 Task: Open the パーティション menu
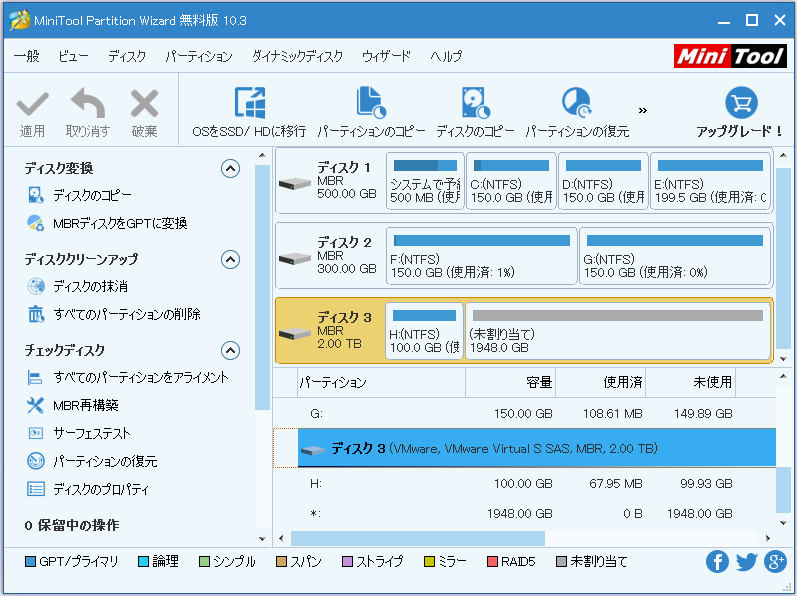coord(198,57)
